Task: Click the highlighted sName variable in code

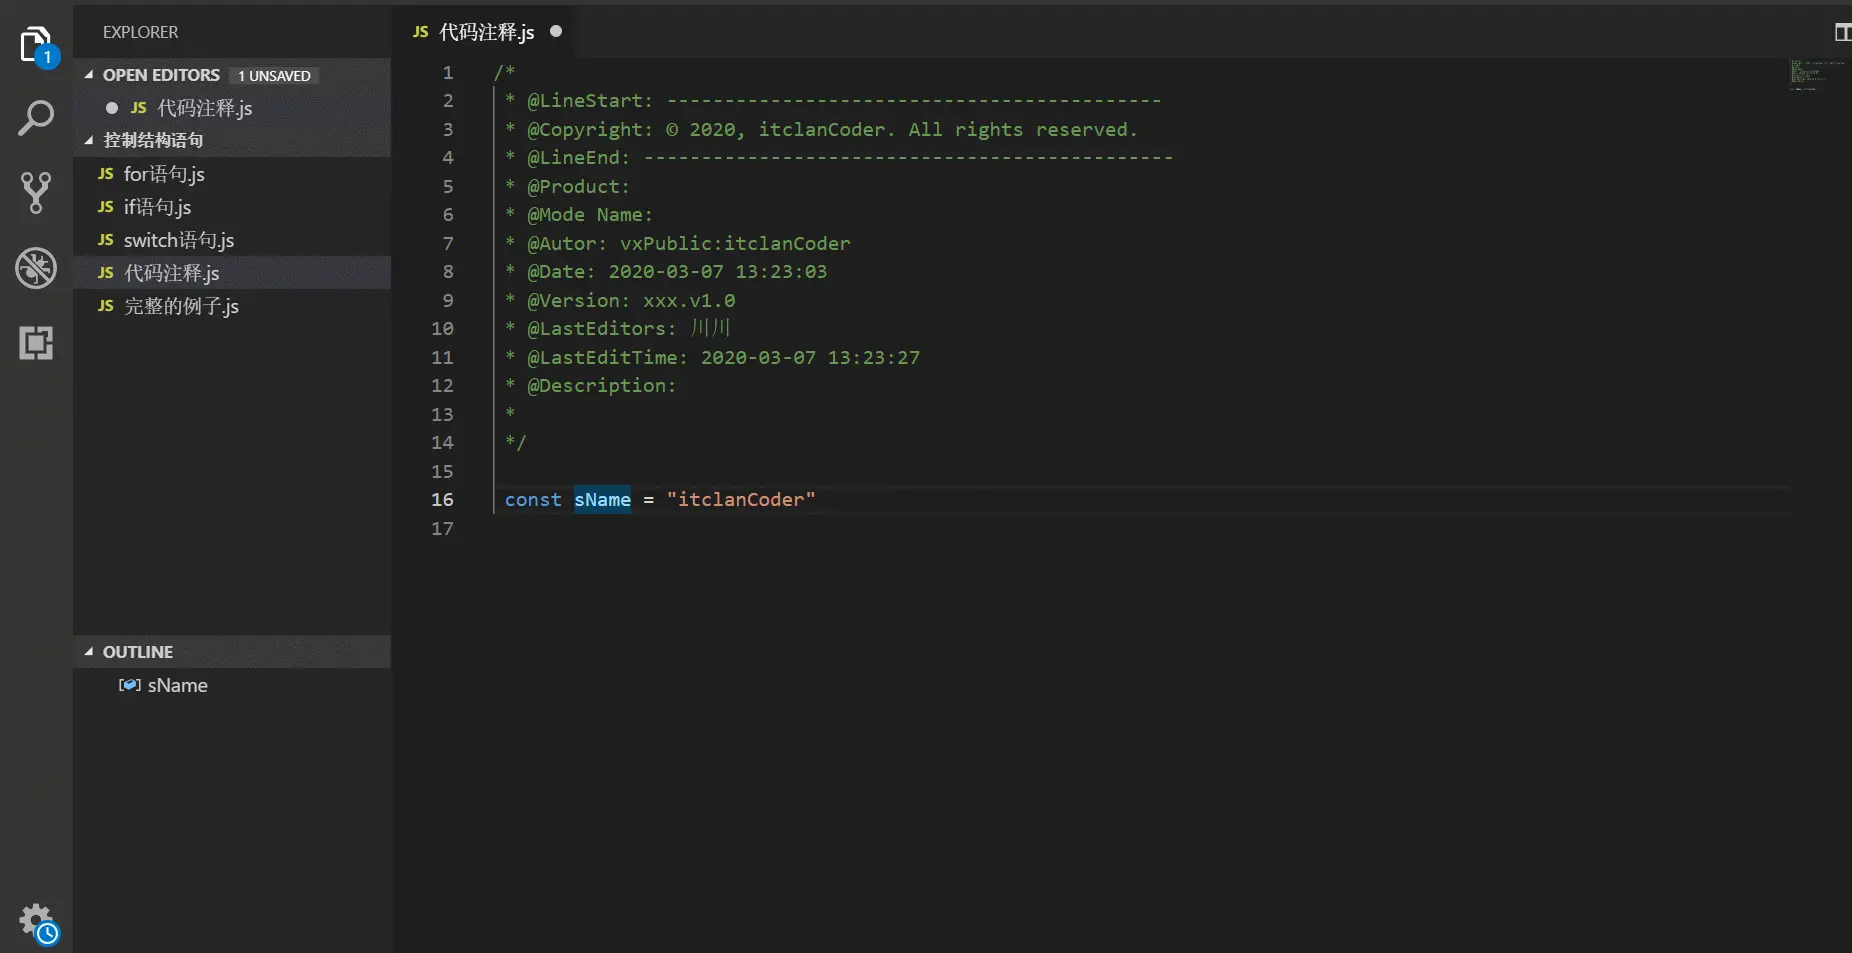Action: pos(602,500)
